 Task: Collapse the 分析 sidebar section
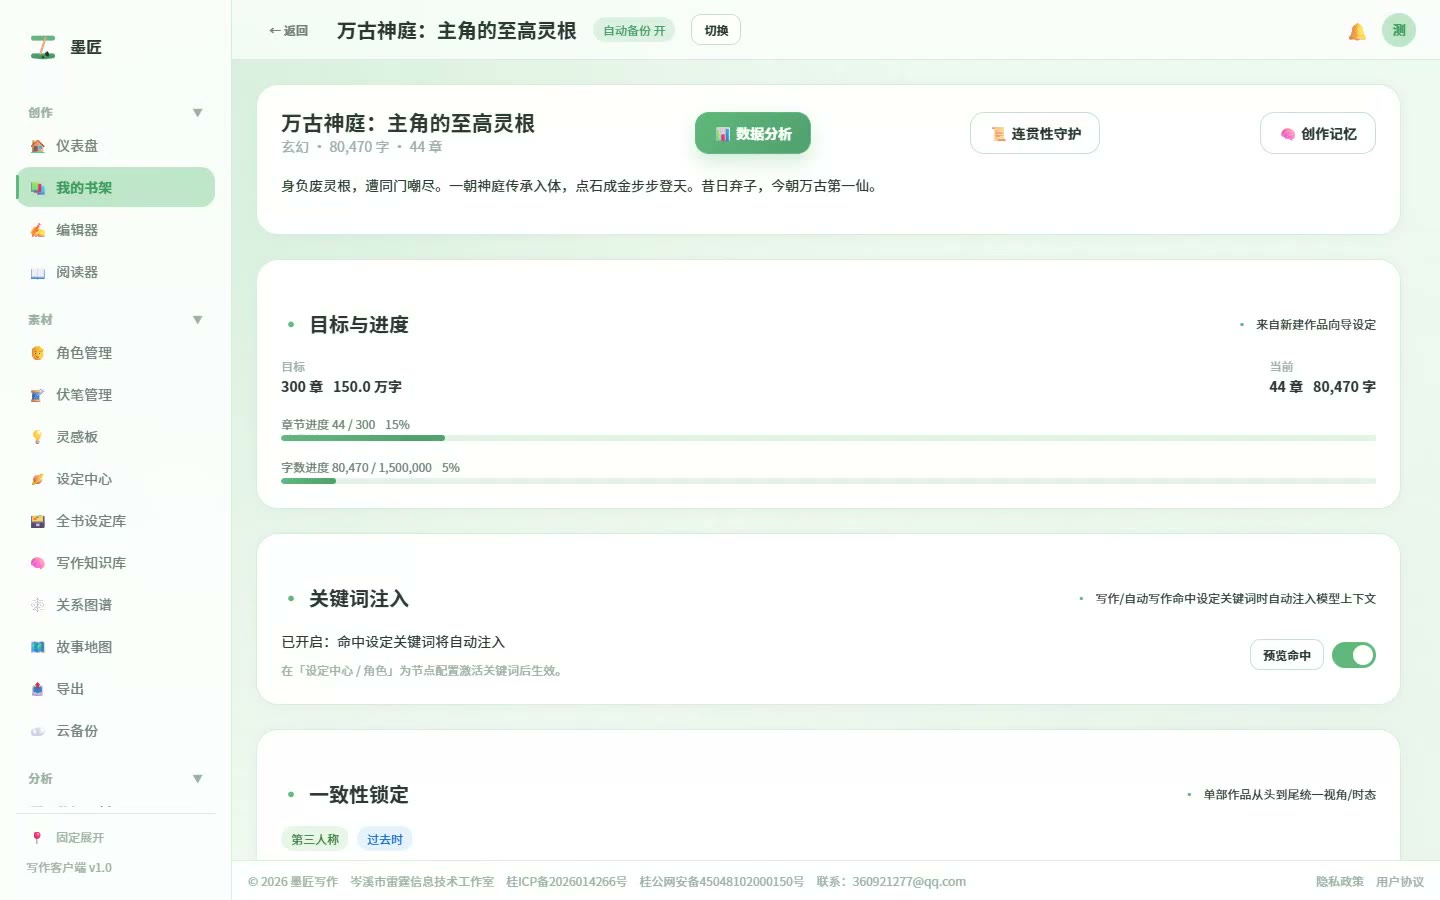click(x=198, y=779)
